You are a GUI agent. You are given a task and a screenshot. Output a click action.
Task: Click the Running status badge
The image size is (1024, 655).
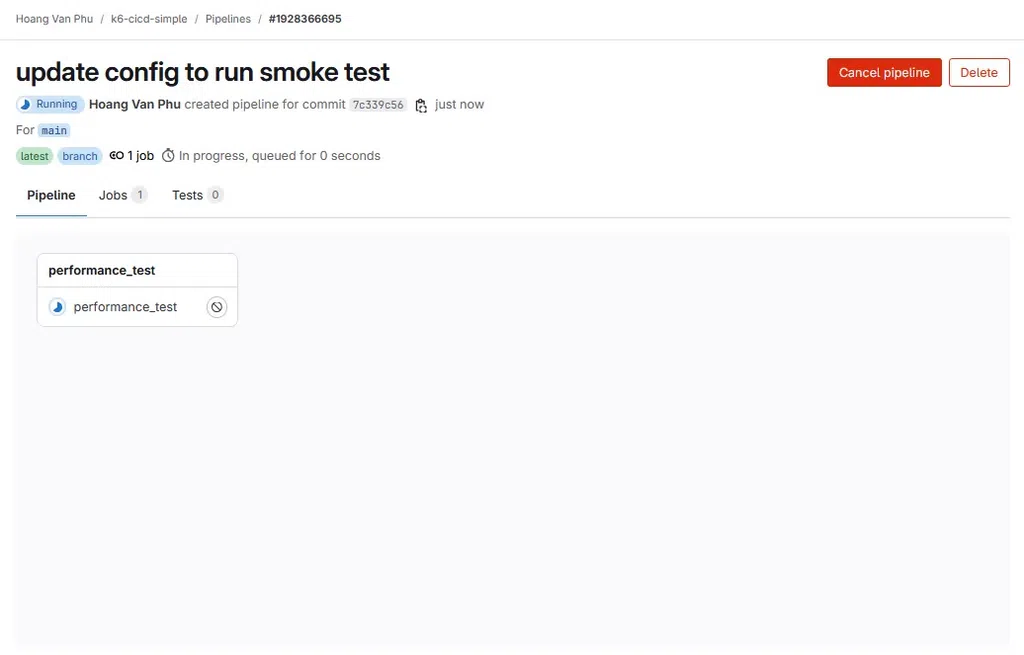click(50, 104)
